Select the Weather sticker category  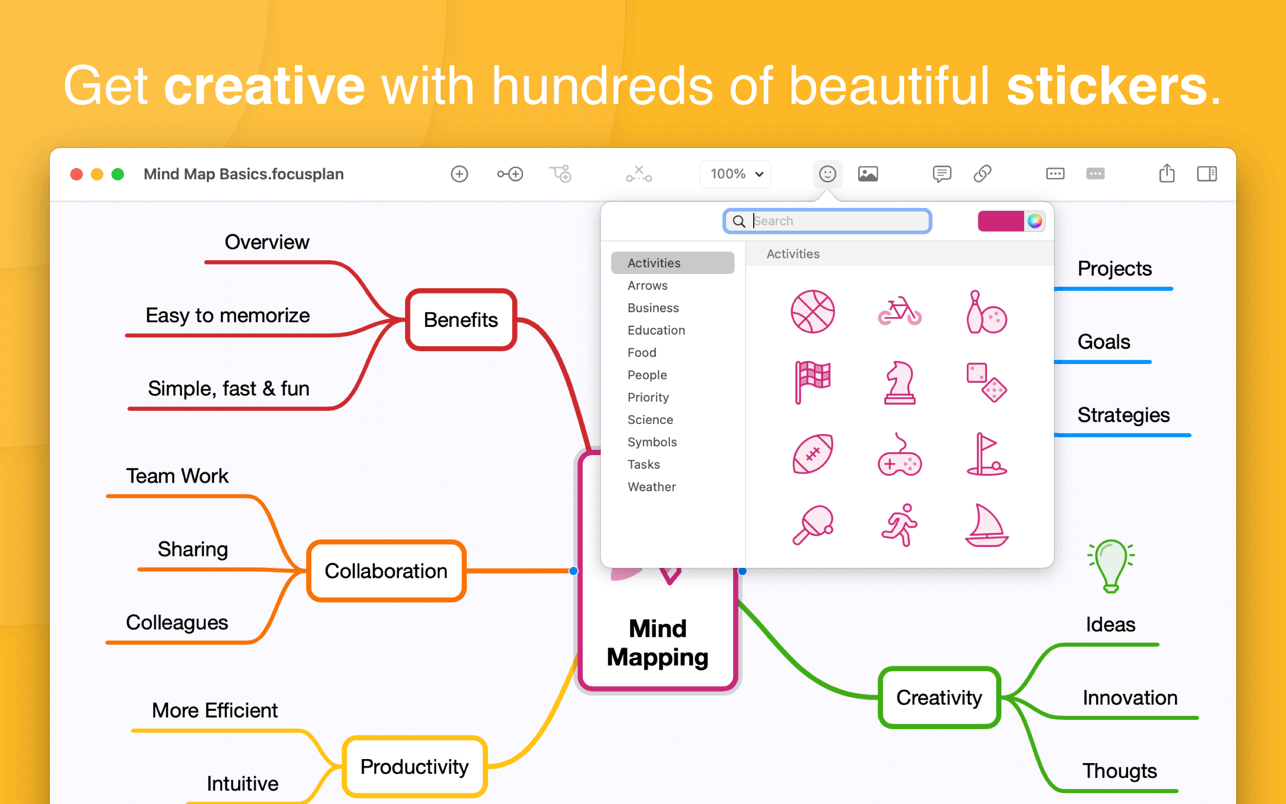point(652,487)
